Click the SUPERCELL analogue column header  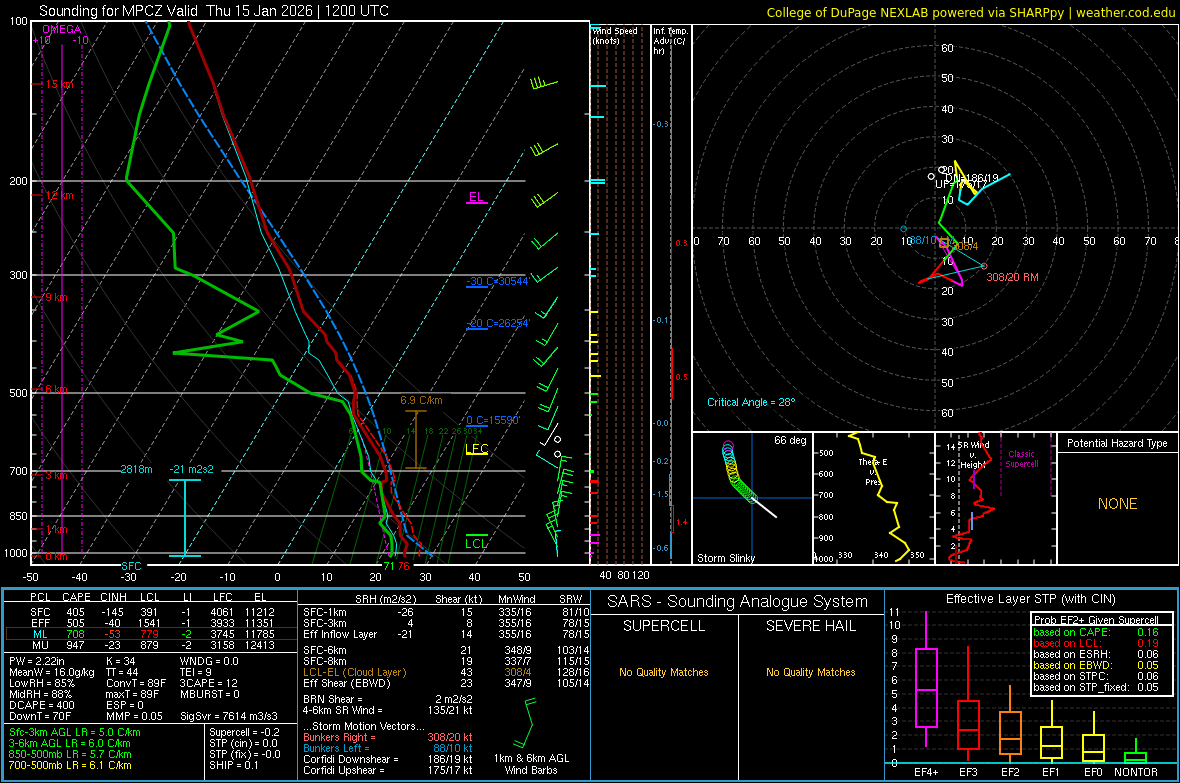[664, 626]
